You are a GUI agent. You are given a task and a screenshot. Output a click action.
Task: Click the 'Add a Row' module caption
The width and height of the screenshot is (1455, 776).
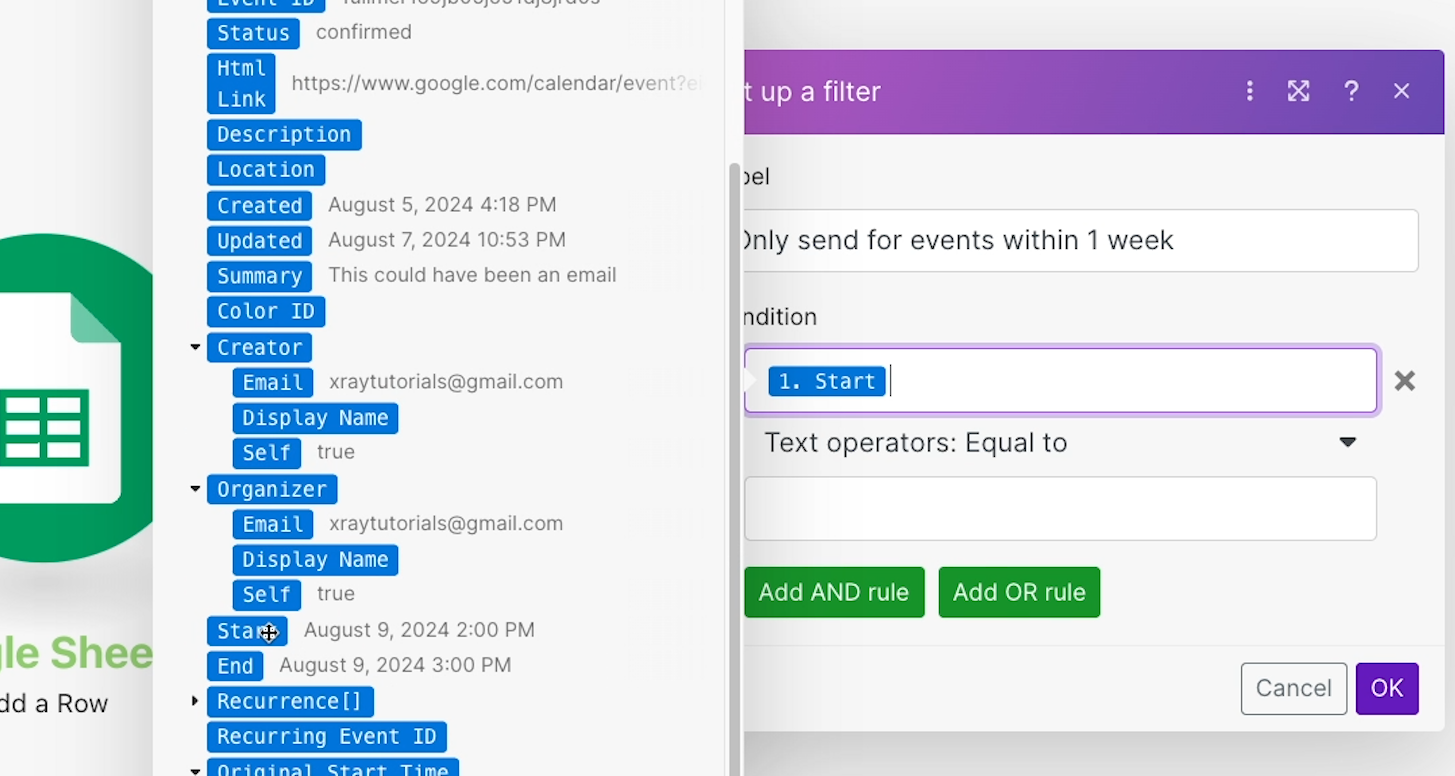(54, 704)
